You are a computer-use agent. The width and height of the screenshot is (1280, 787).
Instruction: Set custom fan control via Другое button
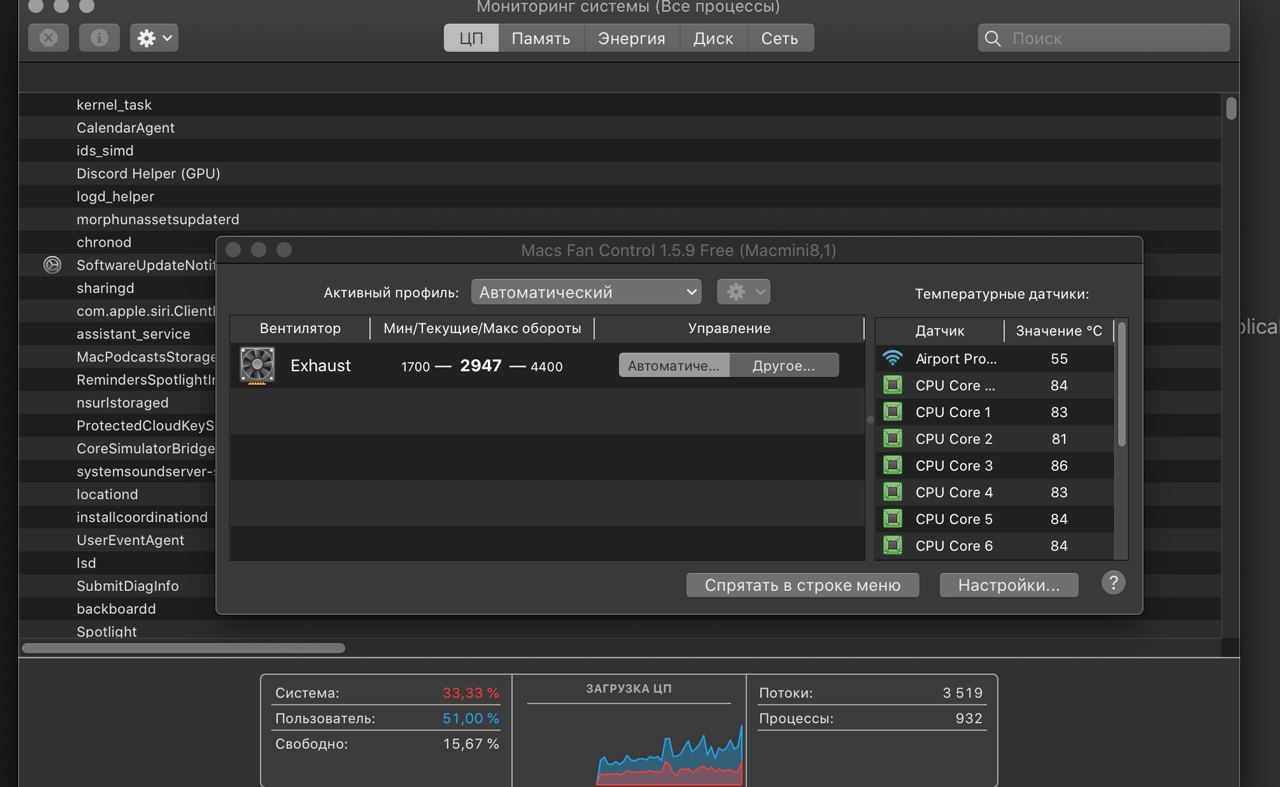783,365
